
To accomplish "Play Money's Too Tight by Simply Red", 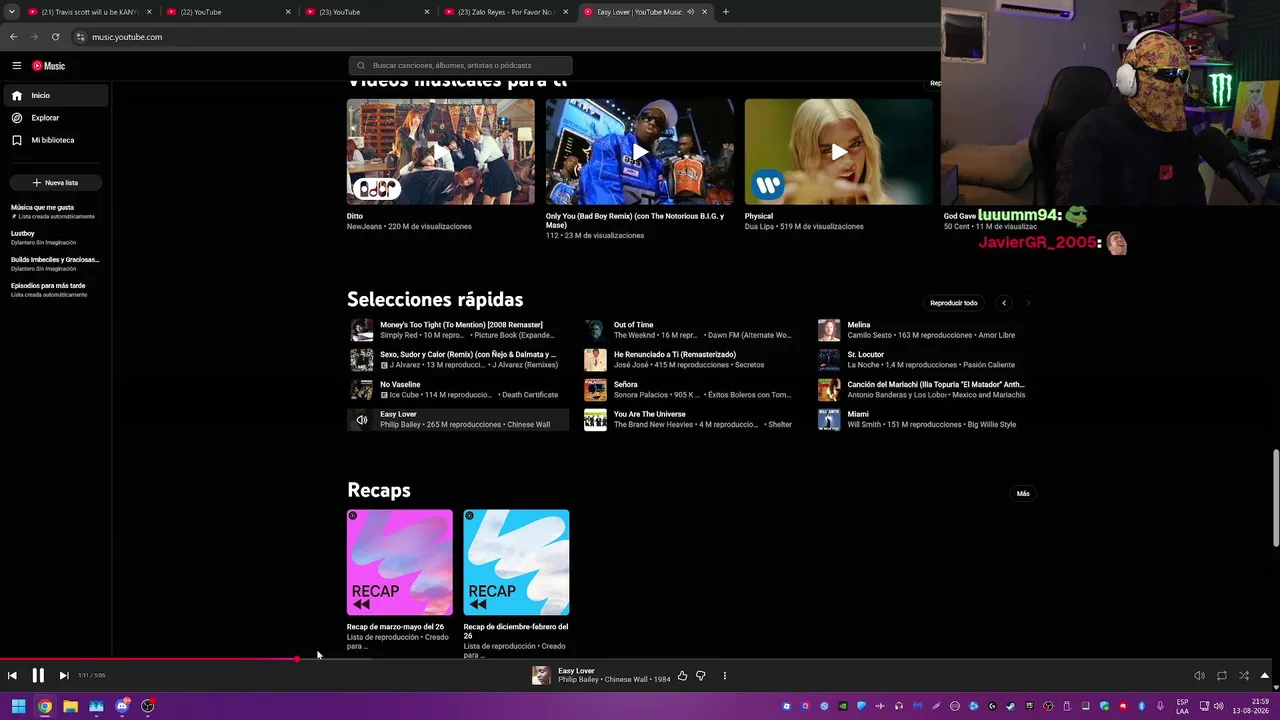I will pos(459,330).
